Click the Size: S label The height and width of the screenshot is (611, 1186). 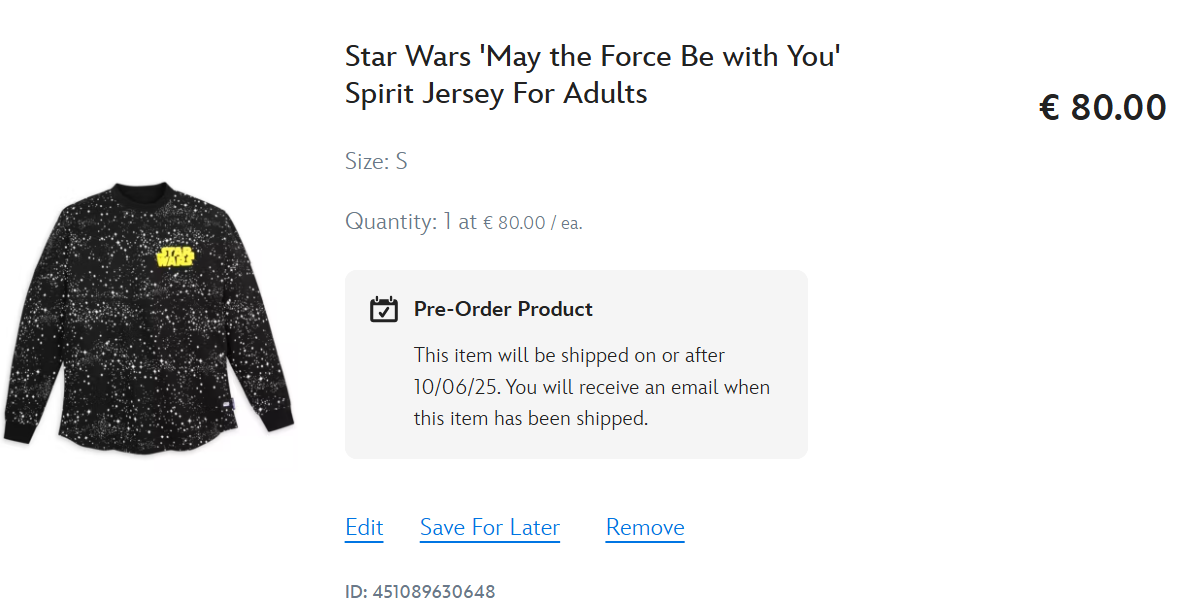pyautogui.click(x=376, y=161)
